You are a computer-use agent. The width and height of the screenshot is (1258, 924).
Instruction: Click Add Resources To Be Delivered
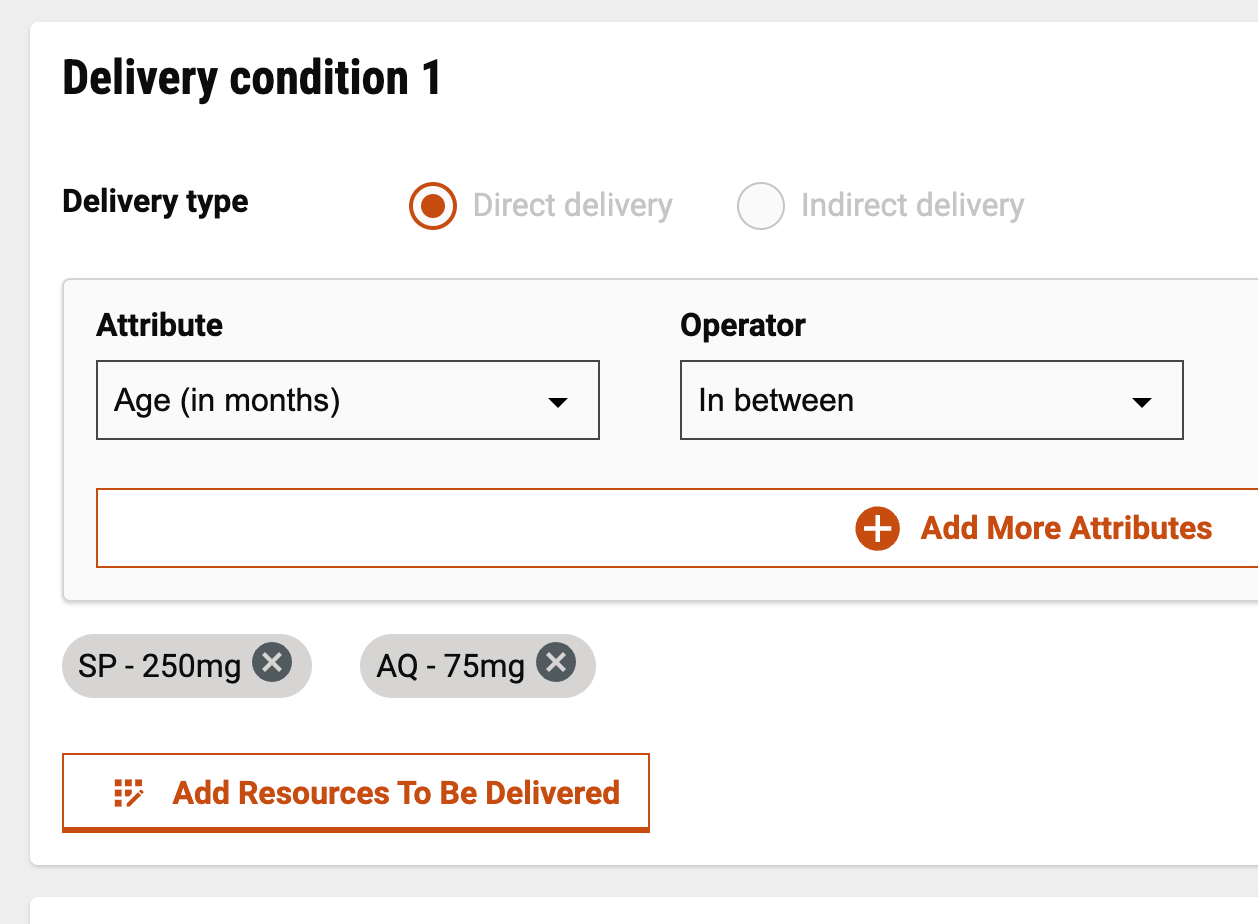coord(395,793)
